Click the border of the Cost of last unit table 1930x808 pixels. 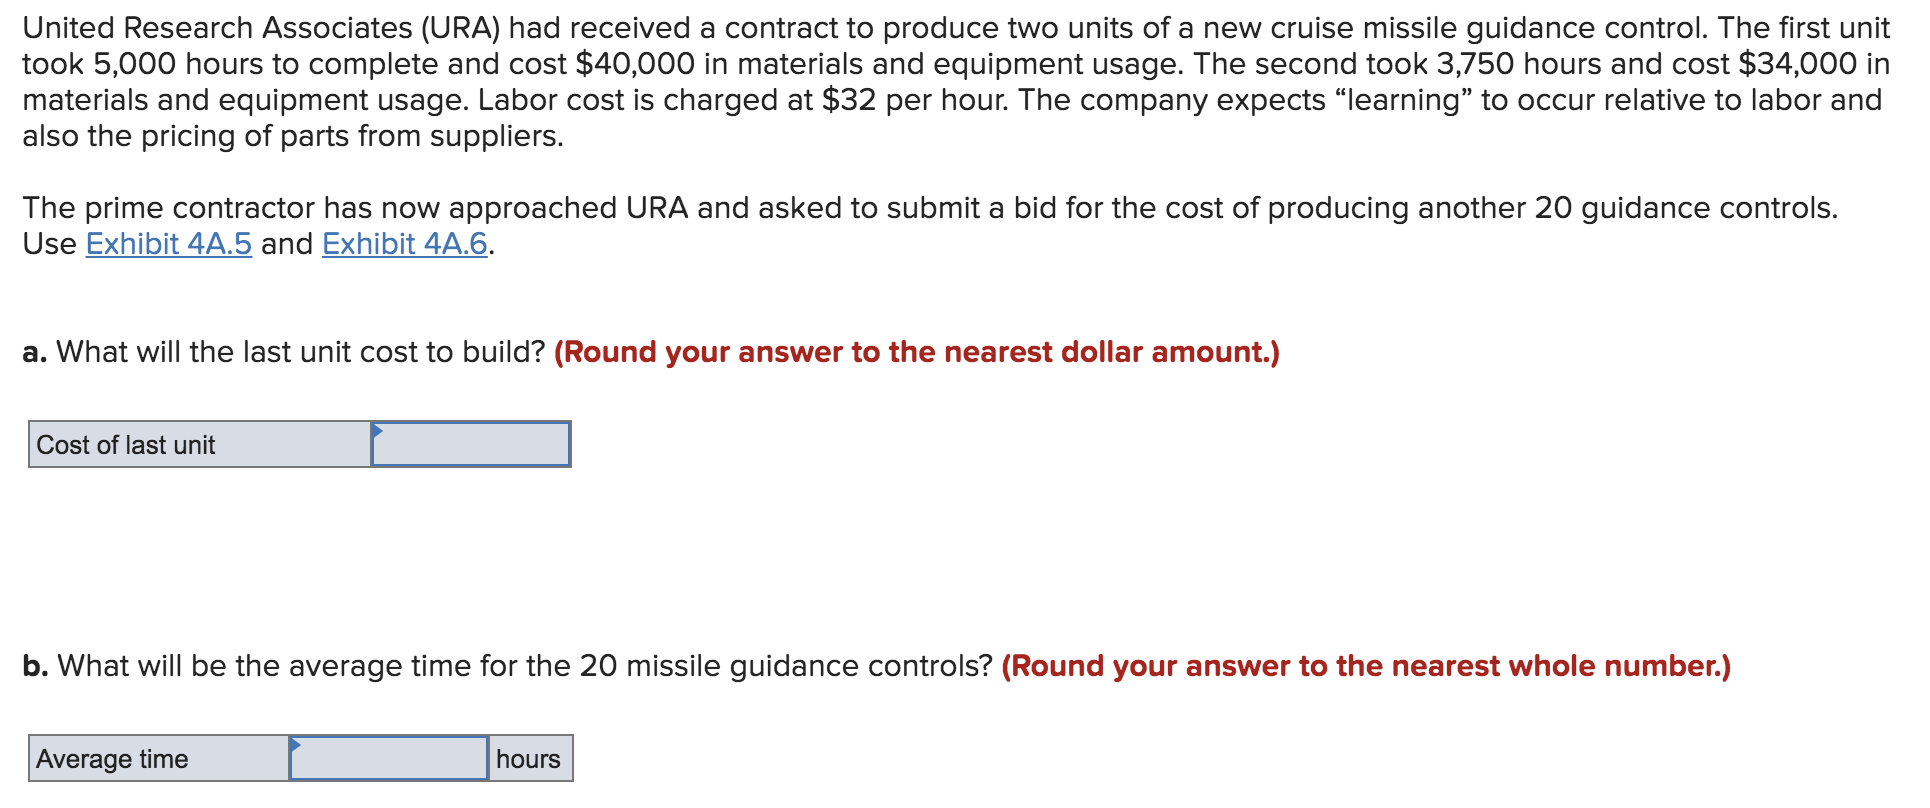pyautogui.click(x=298, y=421)
